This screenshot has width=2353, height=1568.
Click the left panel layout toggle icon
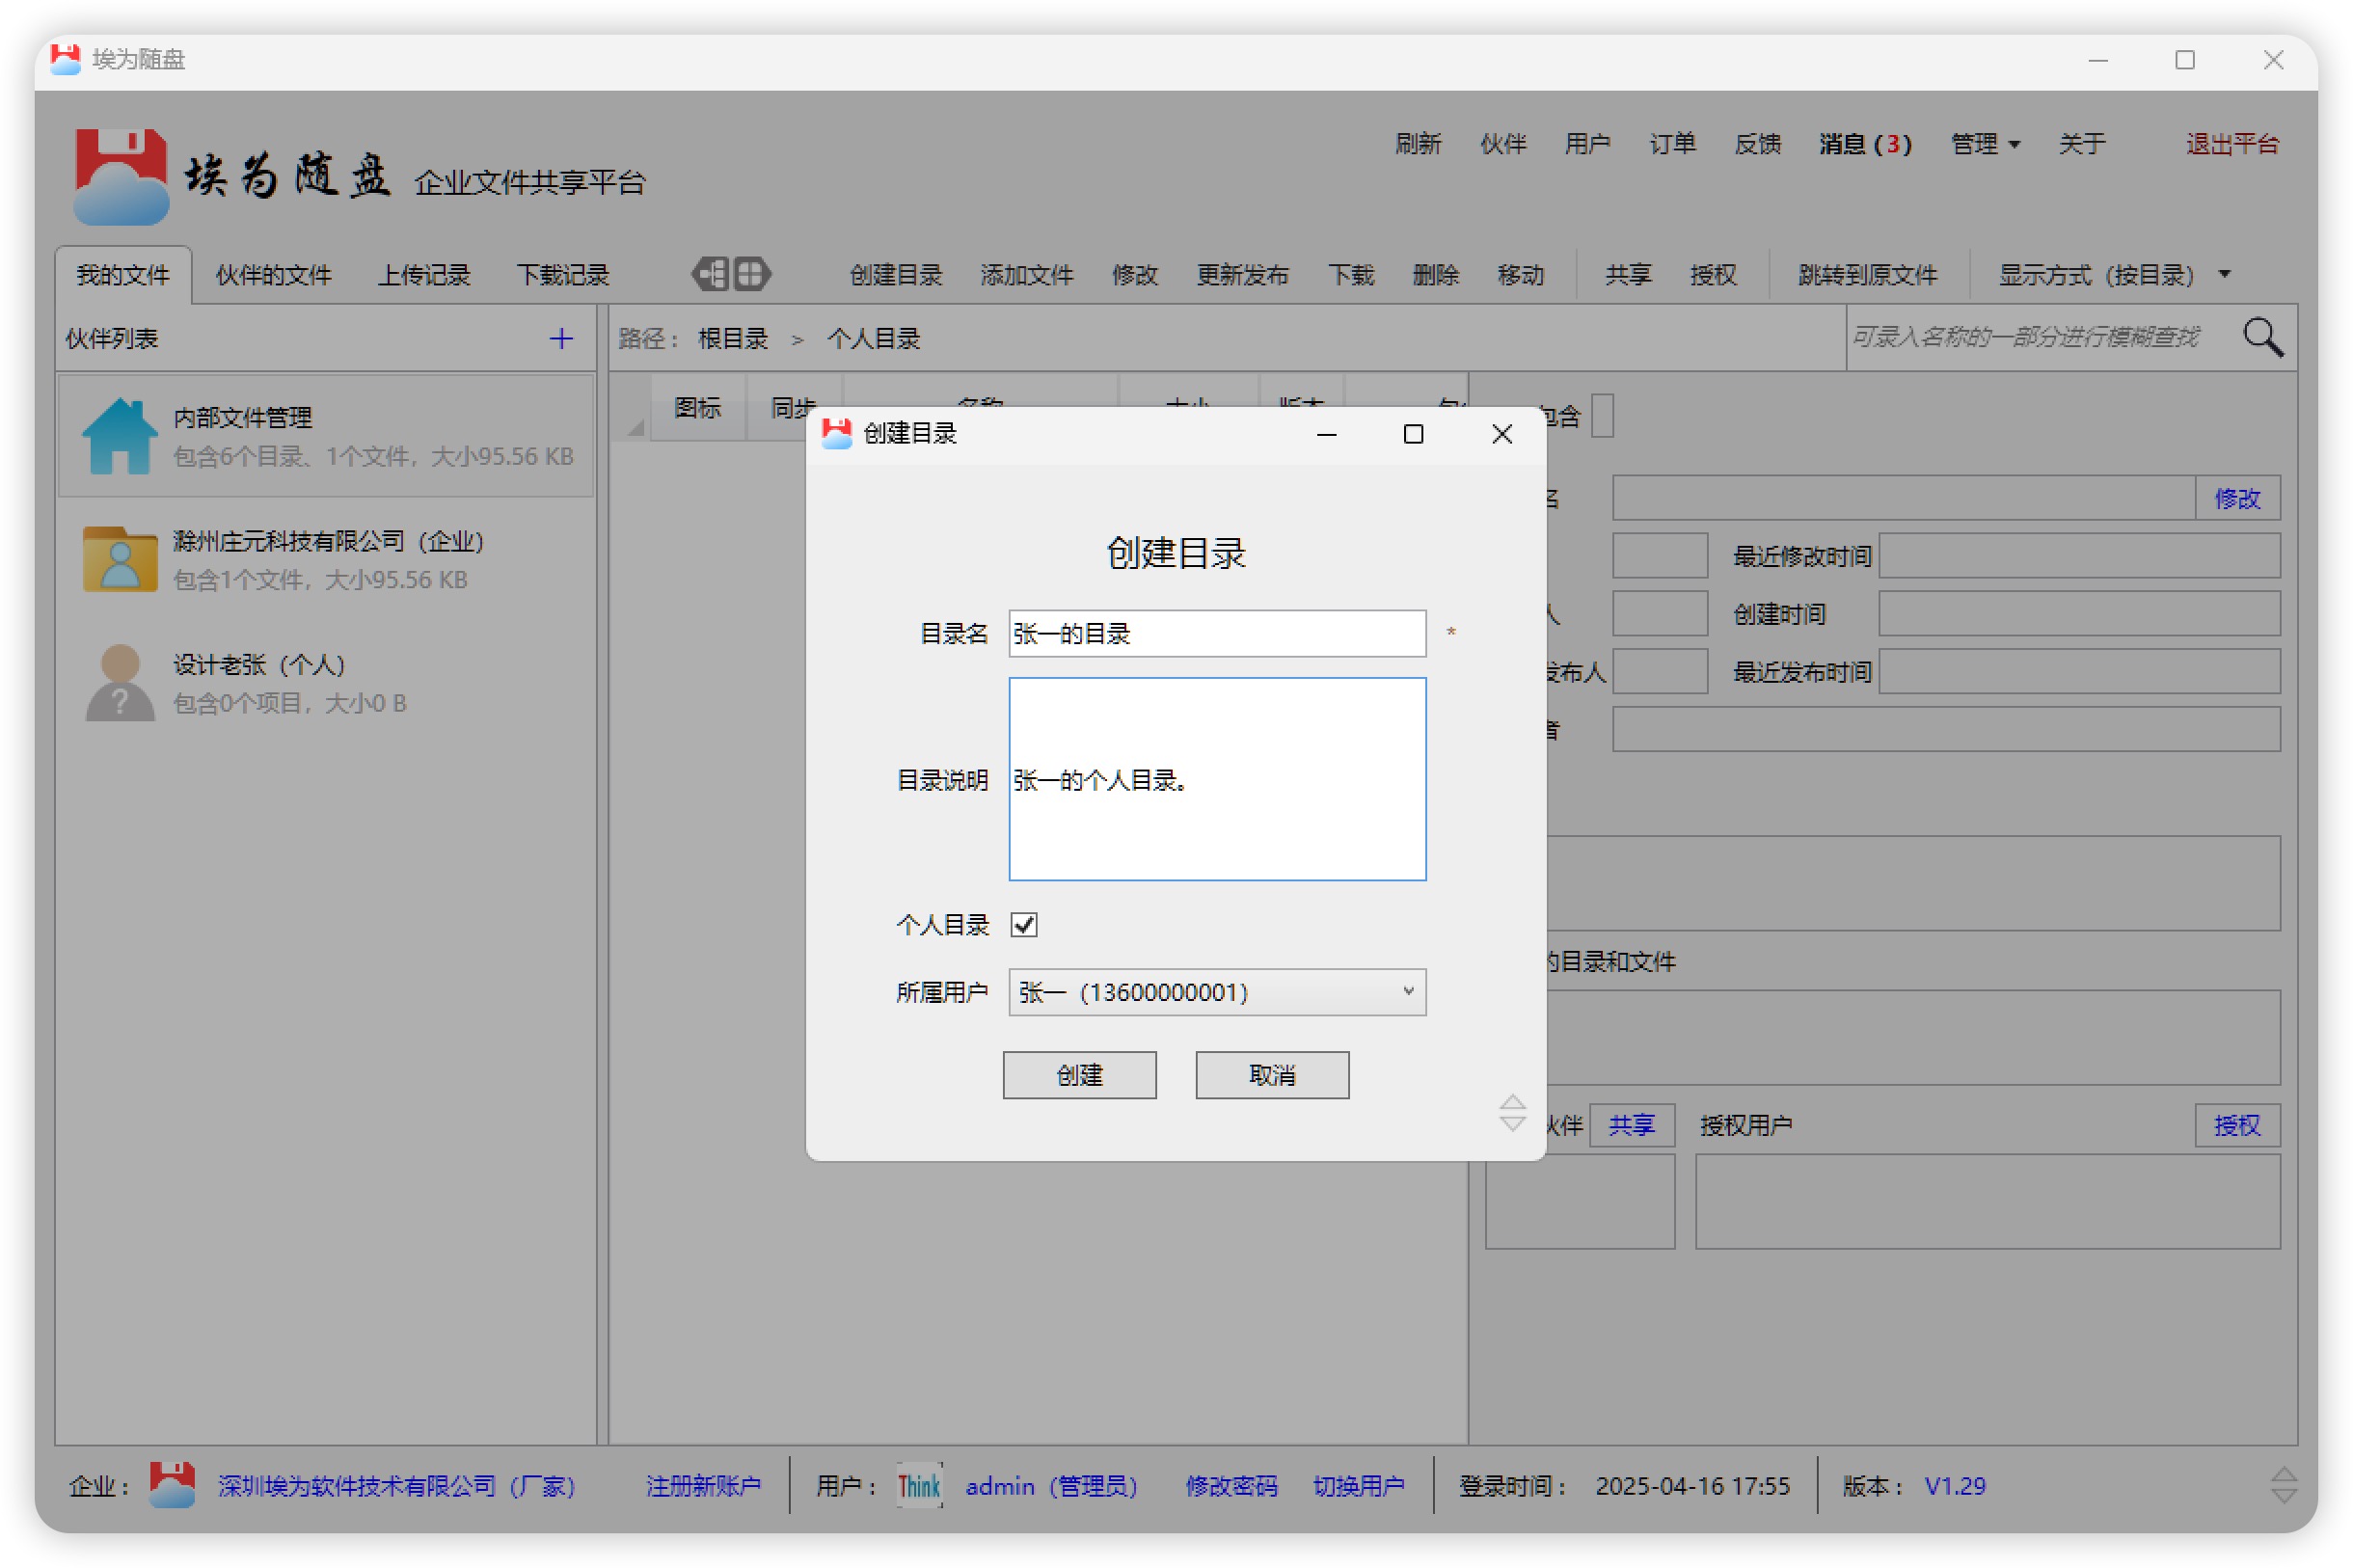tap(709, 274)
